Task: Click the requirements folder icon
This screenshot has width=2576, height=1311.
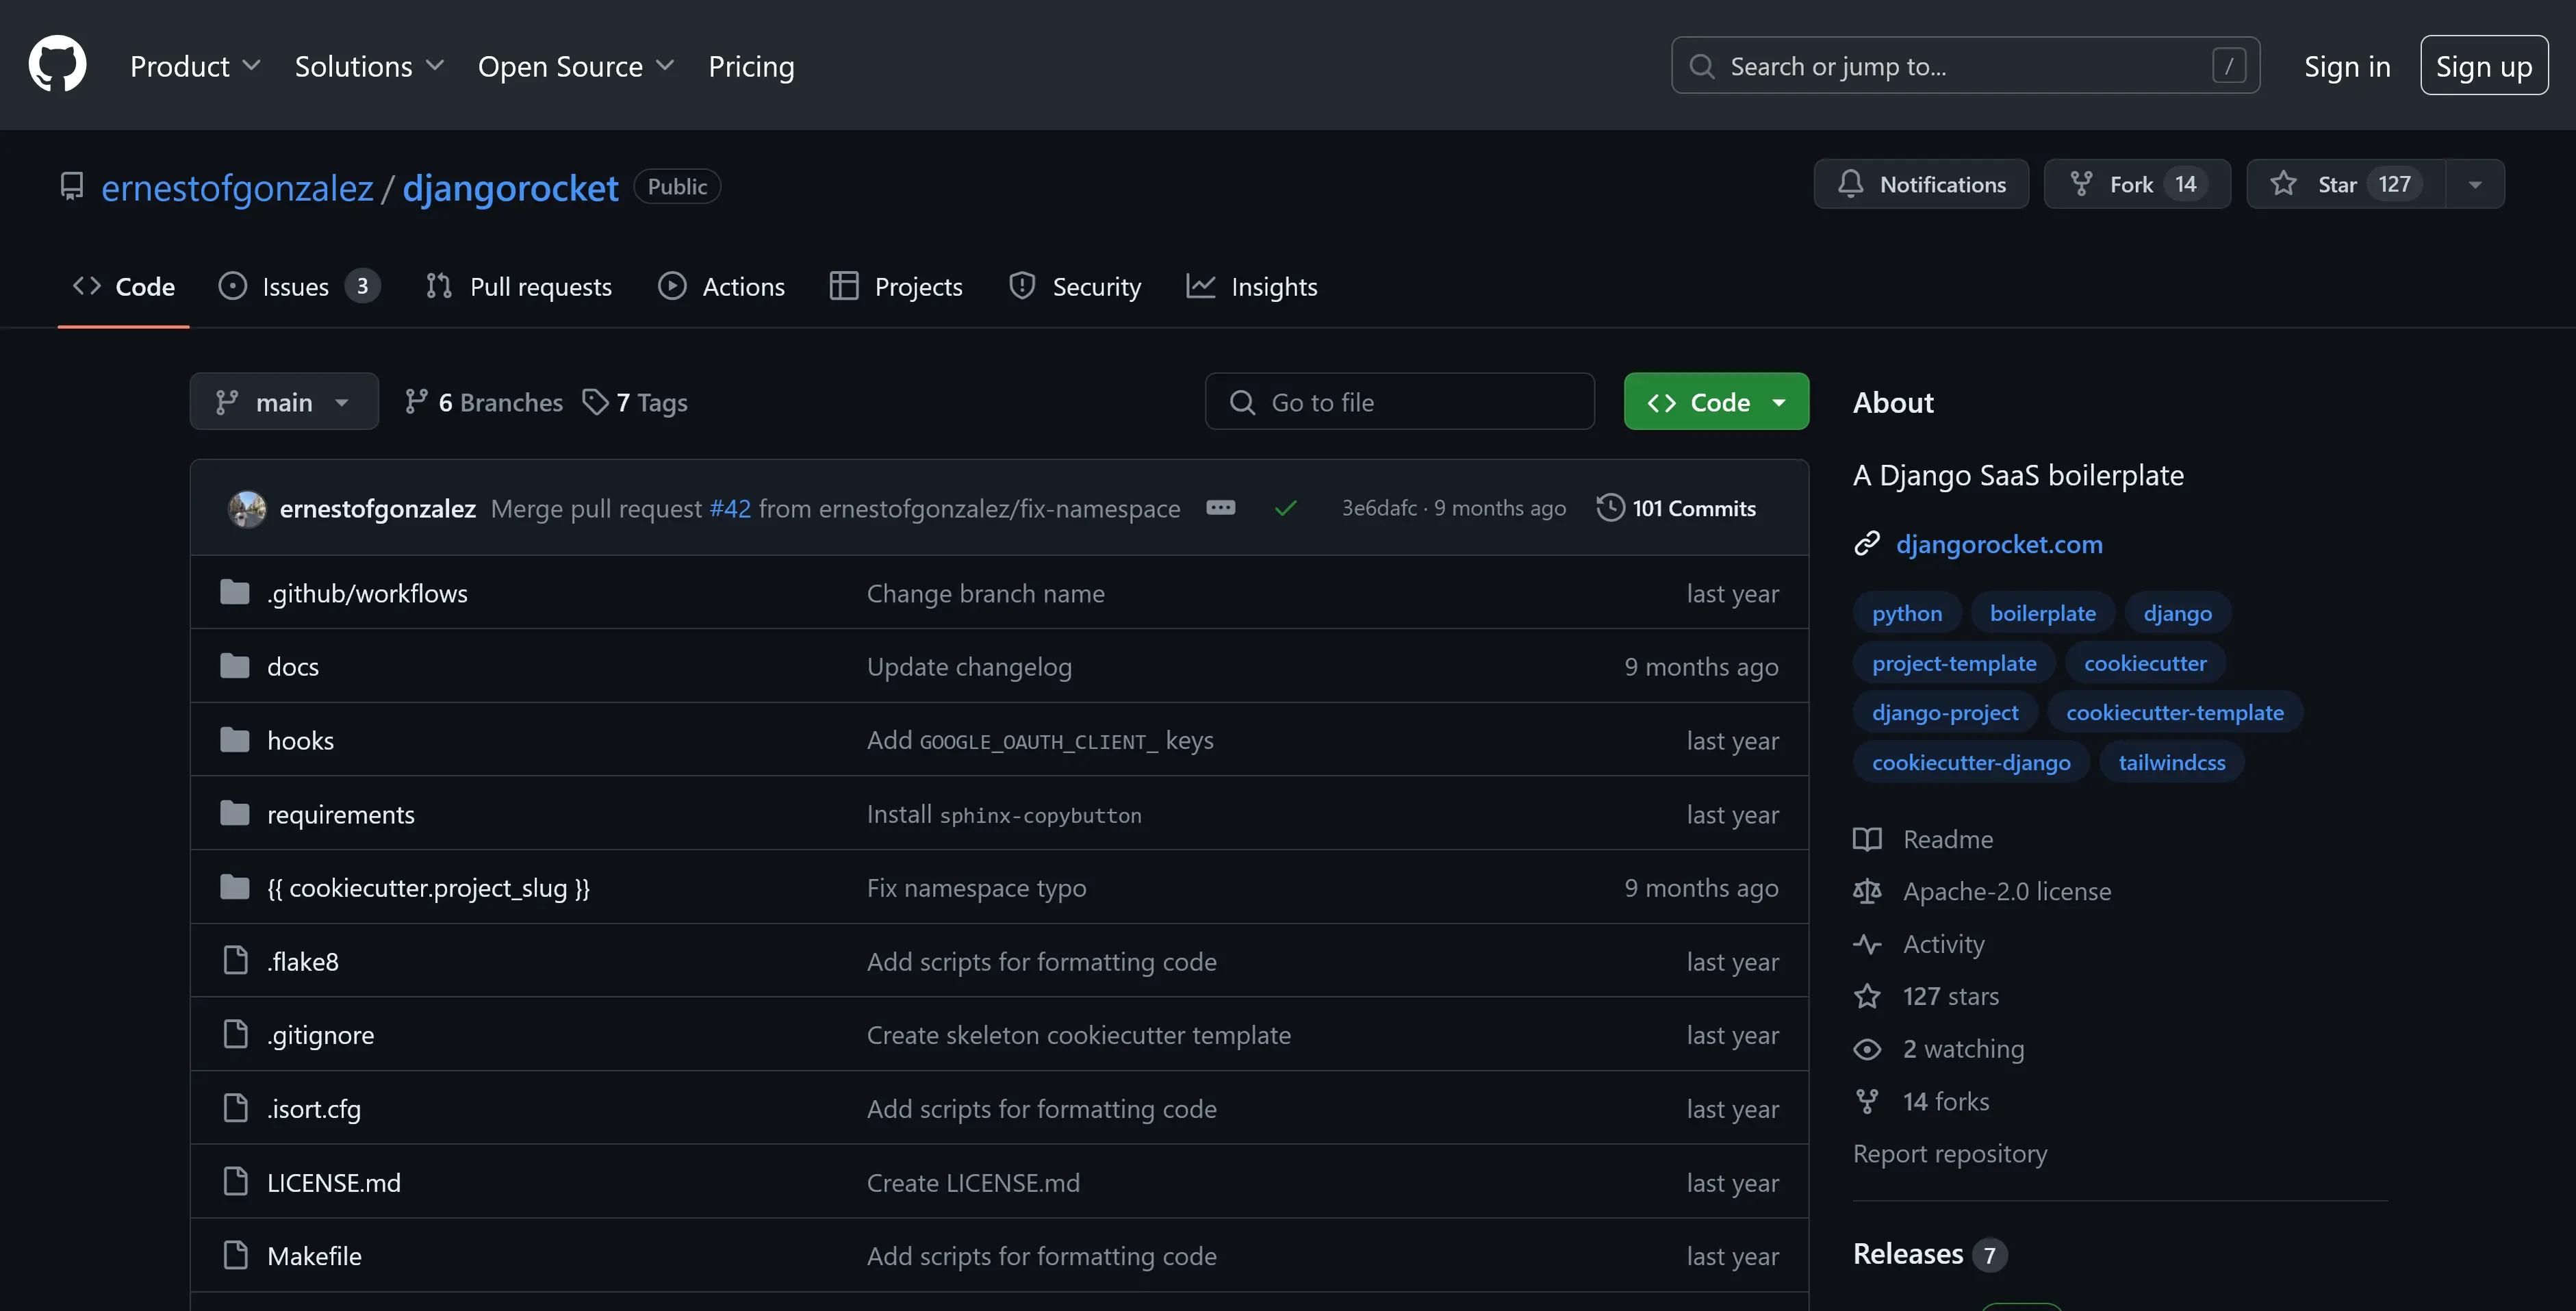Action: click(x=235, y=813)
